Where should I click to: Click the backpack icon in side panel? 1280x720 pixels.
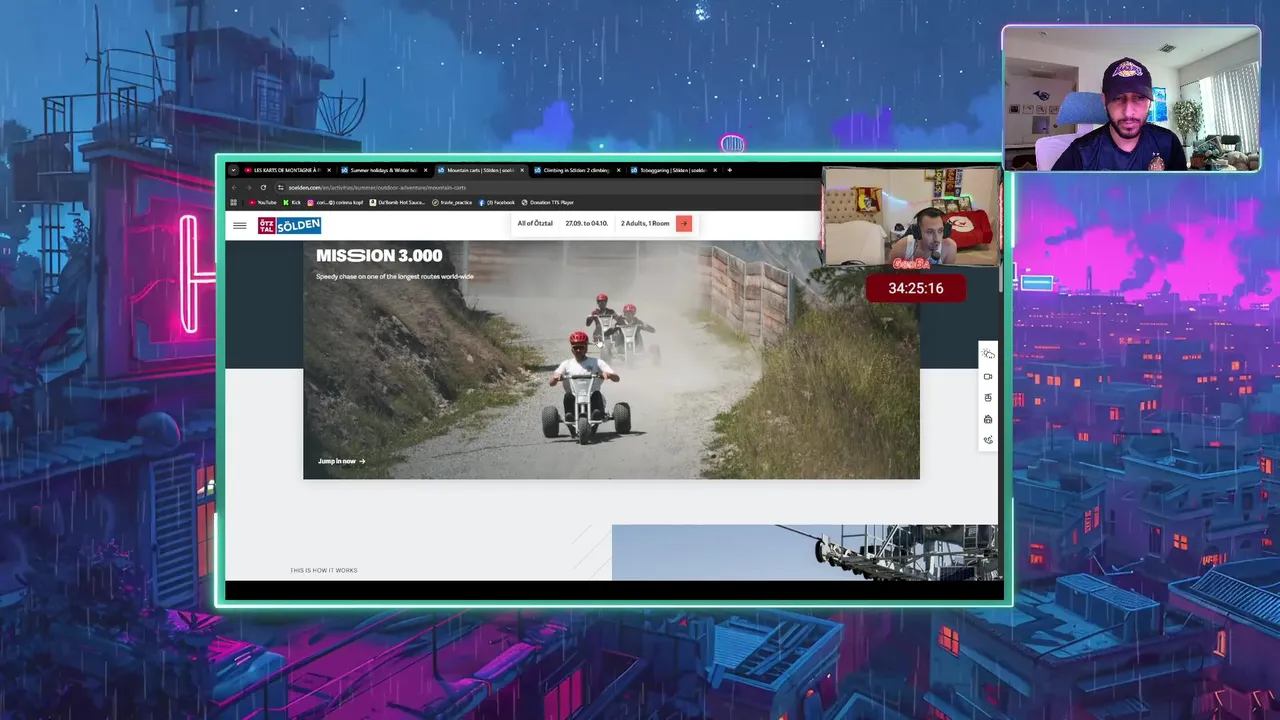[988, 419]
